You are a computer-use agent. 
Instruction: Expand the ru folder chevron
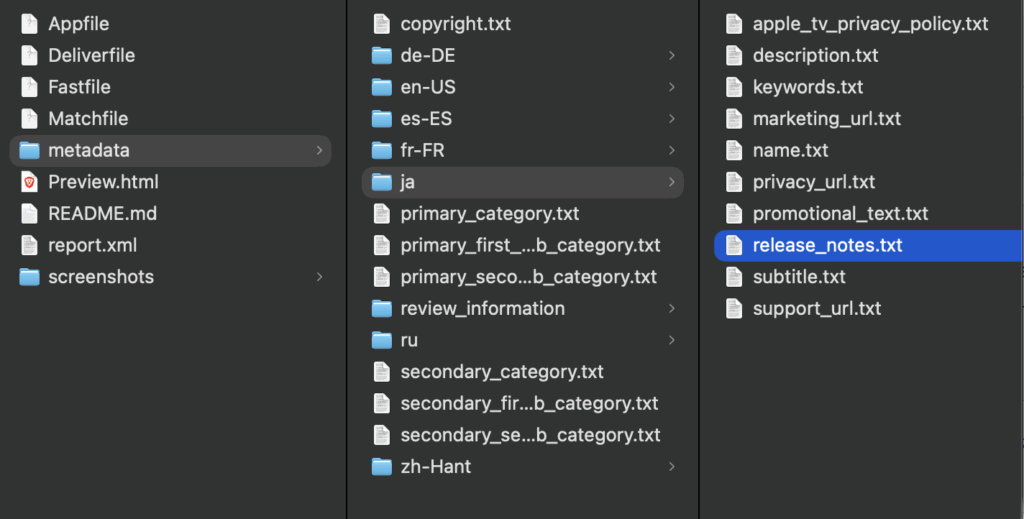671,340
